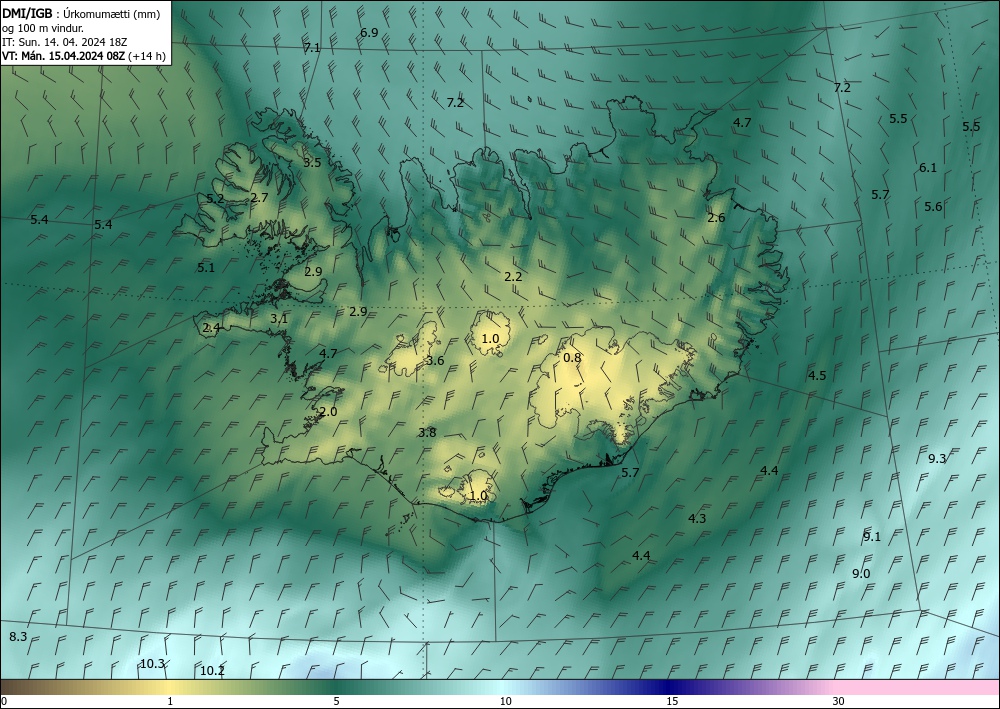Image resolution: width=1000 pixels, height=709 pixels.
Task: Select the 10.2 value label
Action: [x=212, y=671]
